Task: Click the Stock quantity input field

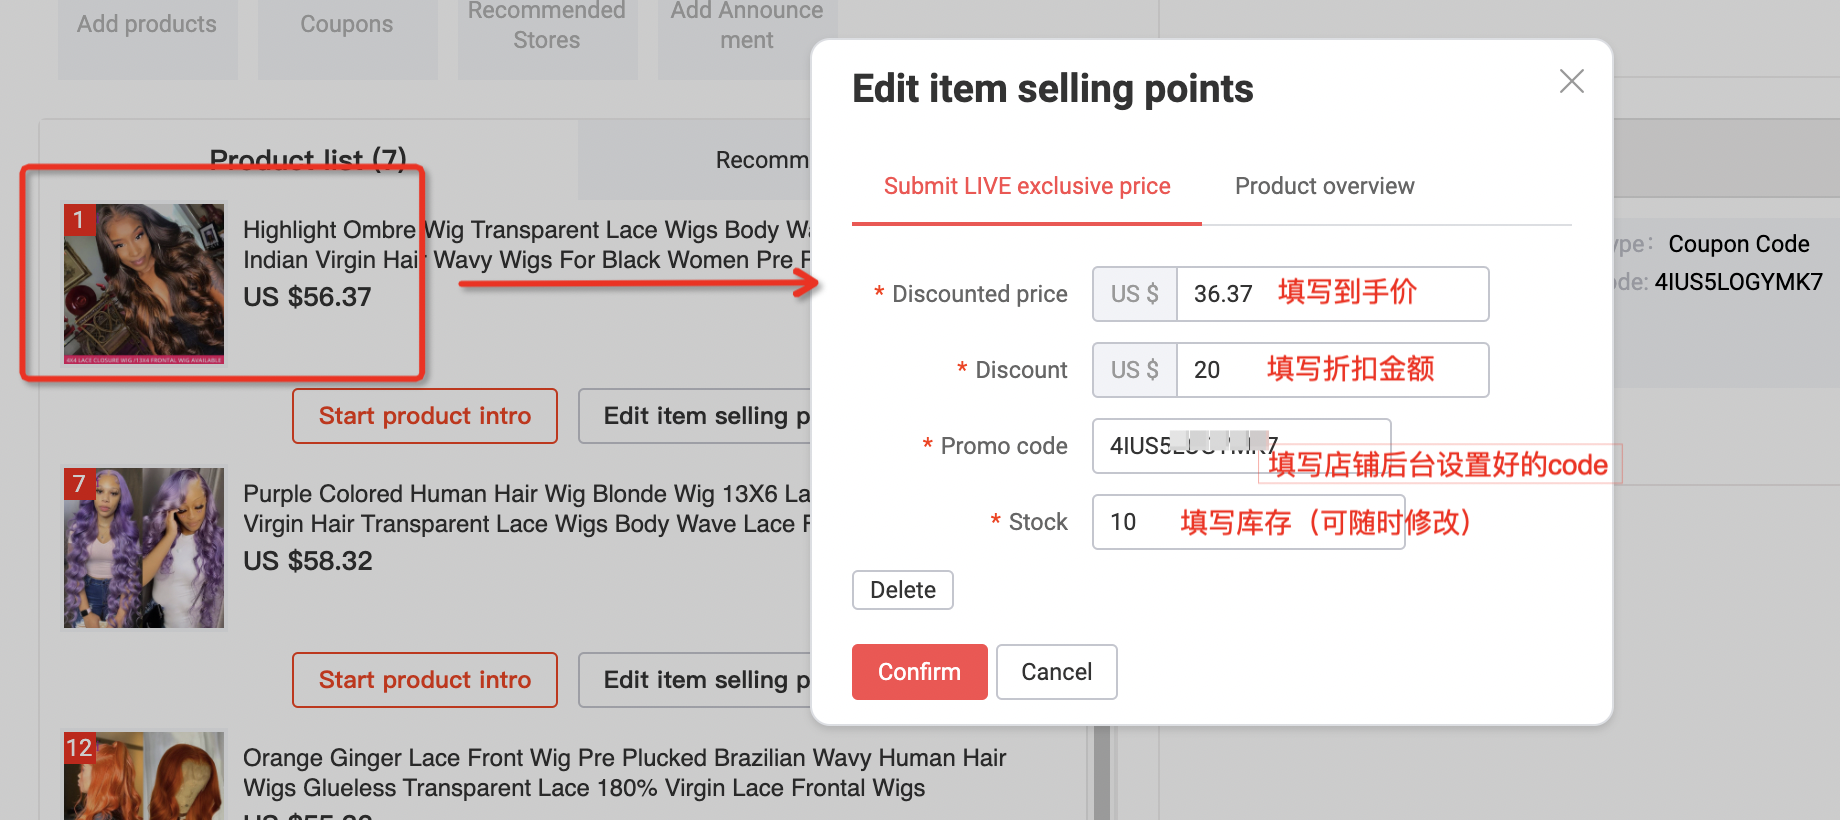Action: [x=1248, y=522]
